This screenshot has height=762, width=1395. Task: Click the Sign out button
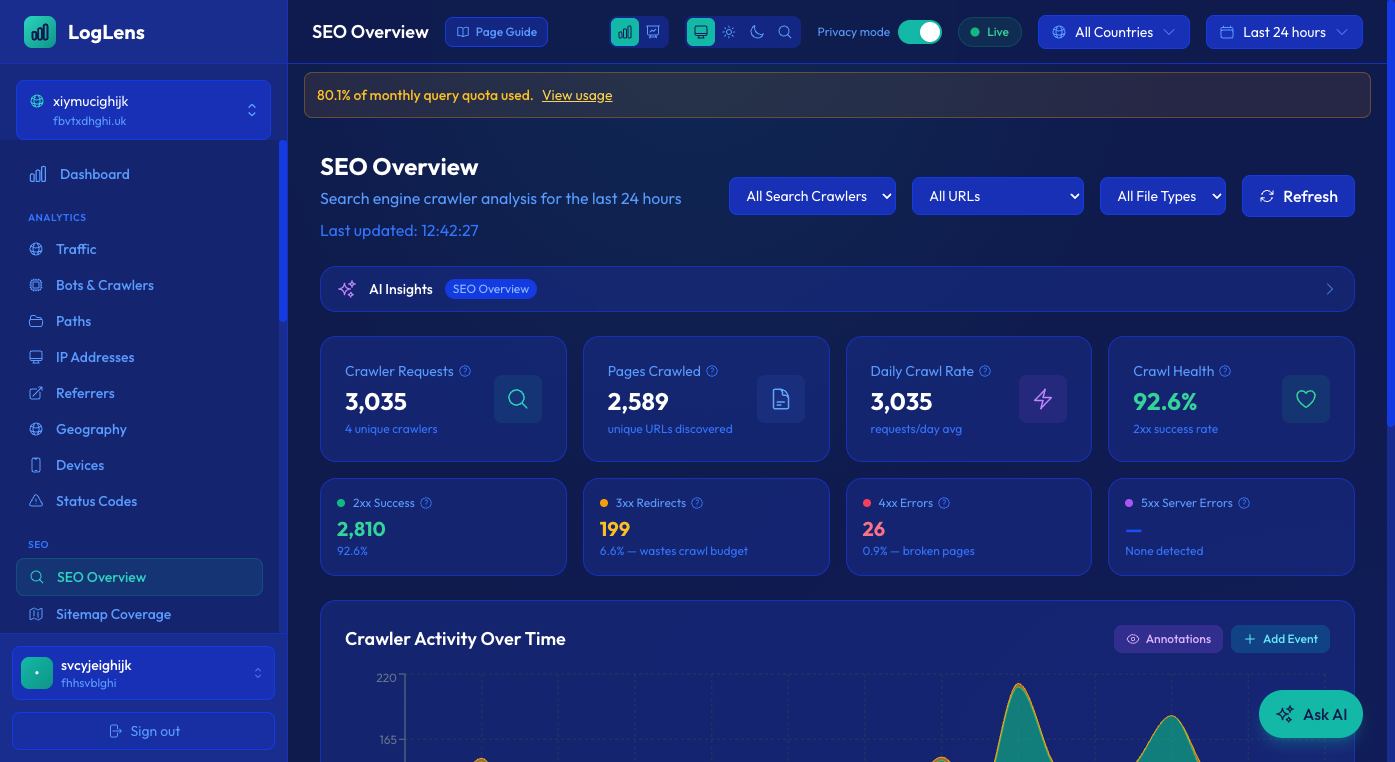click(x=143, y=731)
